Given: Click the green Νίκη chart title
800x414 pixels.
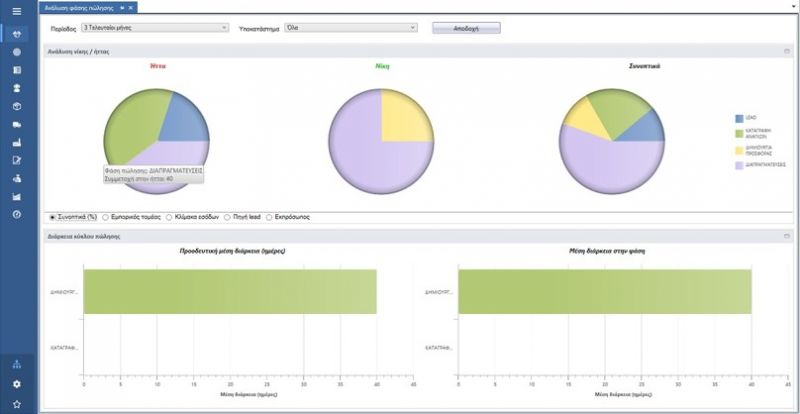Looking at the screenshot, I should click(x=383, y=66).
